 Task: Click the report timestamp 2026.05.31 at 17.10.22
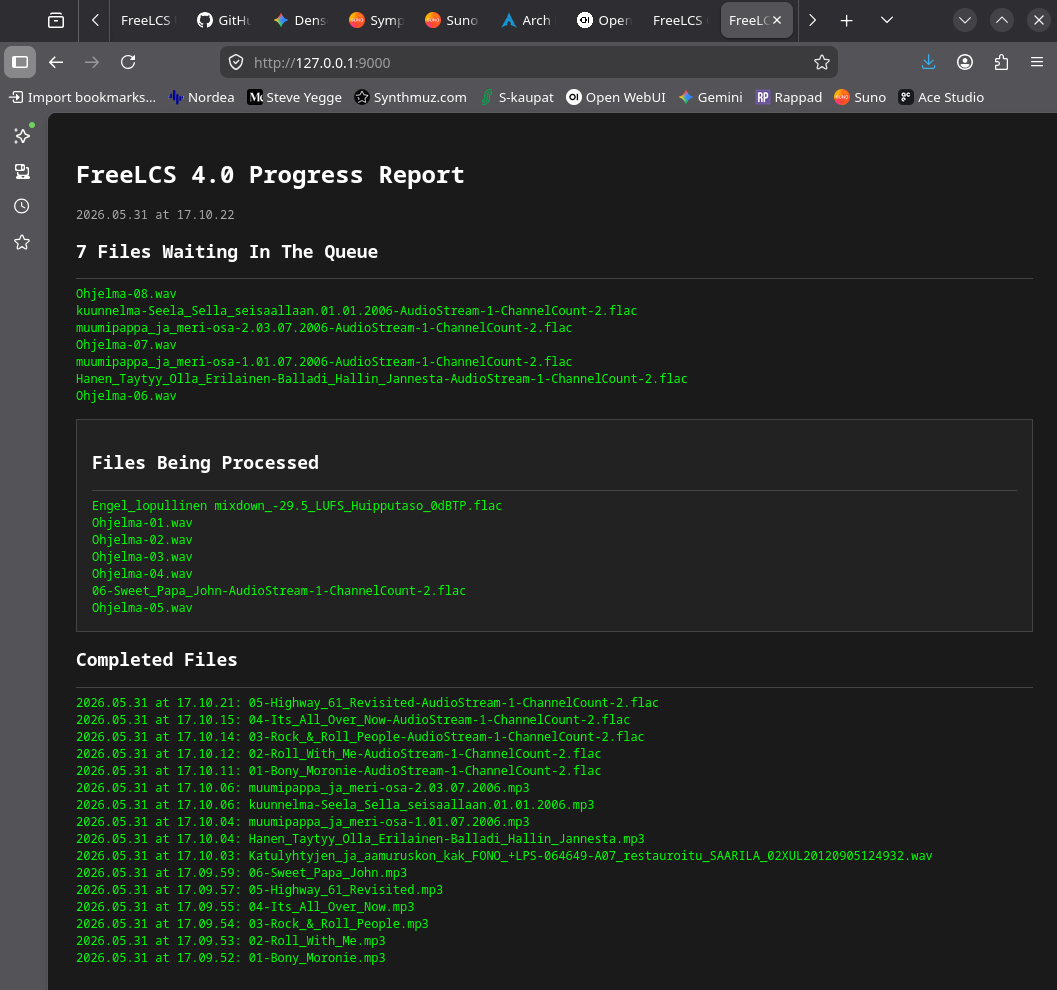(x=155, y=215)
